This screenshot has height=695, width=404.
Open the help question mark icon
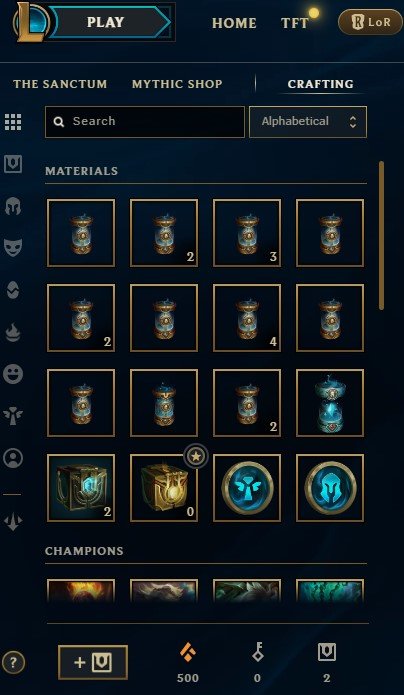click(x=13, y=663)
